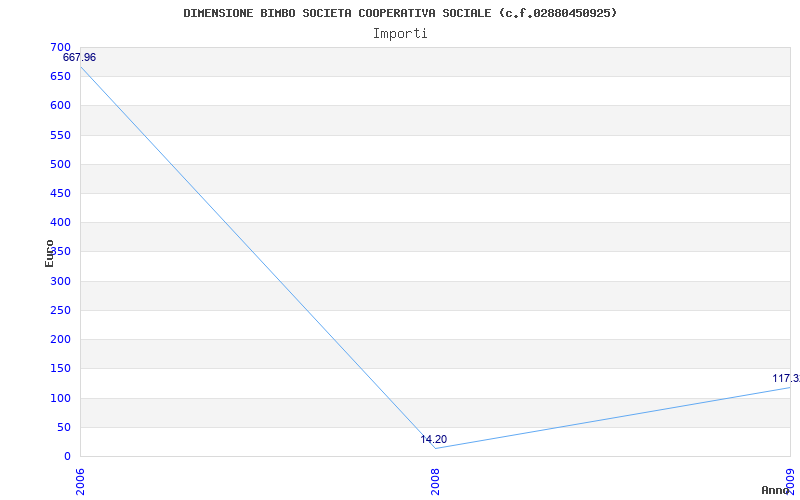Click the y-axis value 0
This screenshot has height=500, width=800.
tap(67, 456)
